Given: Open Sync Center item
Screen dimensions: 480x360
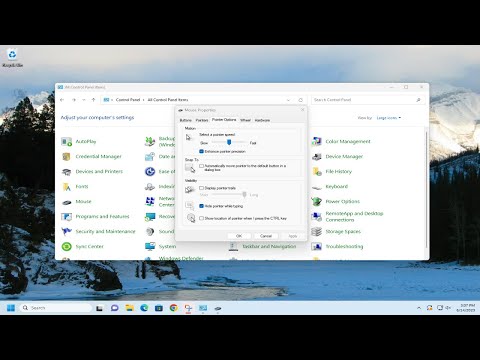Looking at the screenshot, I should (82, 246).
